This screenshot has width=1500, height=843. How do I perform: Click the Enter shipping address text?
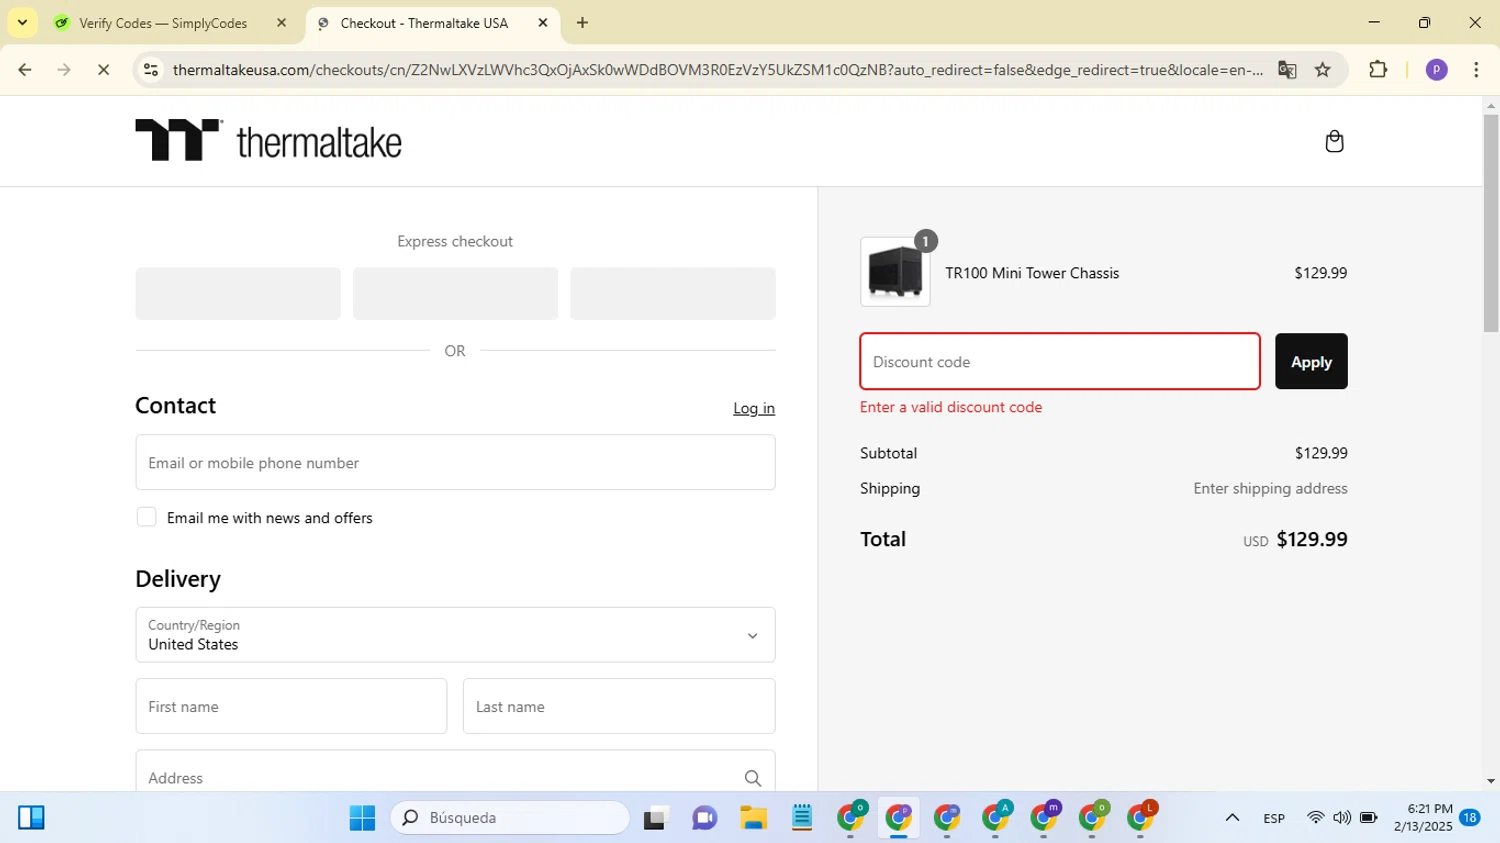pyautogui.click(x=1270, y=488)
